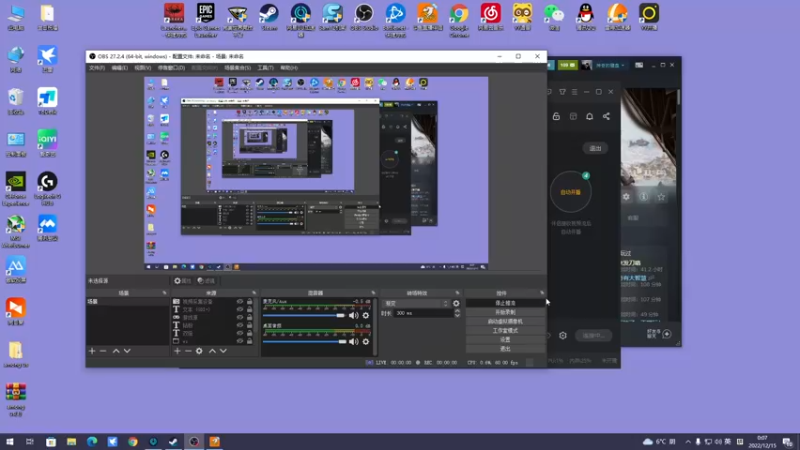The width and height of the screenshot is (800, 450).
Task: Click 开始录制 start recording button
Action: click(505, 312)
